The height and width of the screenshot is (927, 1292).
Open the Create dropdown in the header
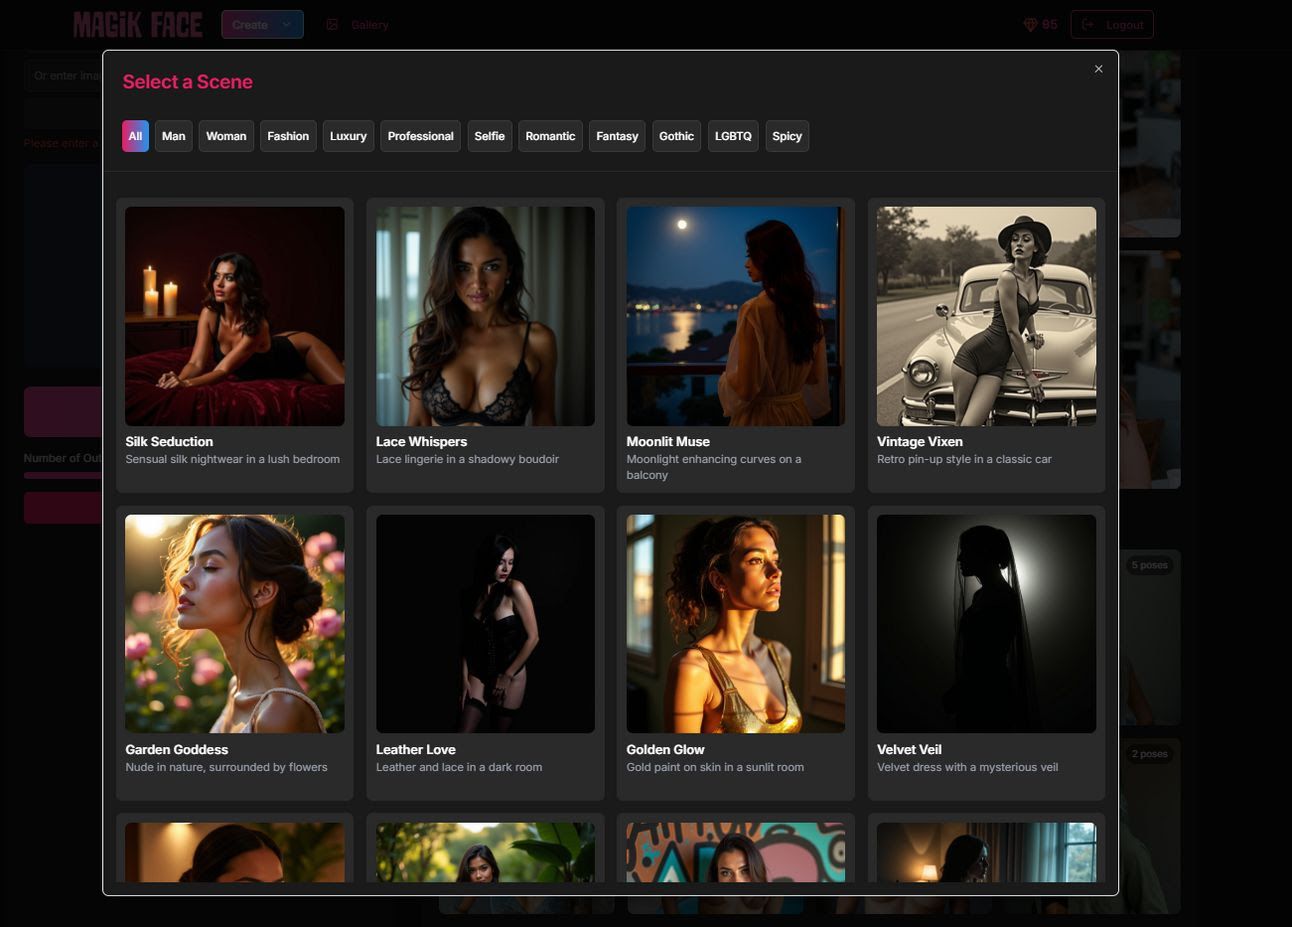[x=262, y=25]
